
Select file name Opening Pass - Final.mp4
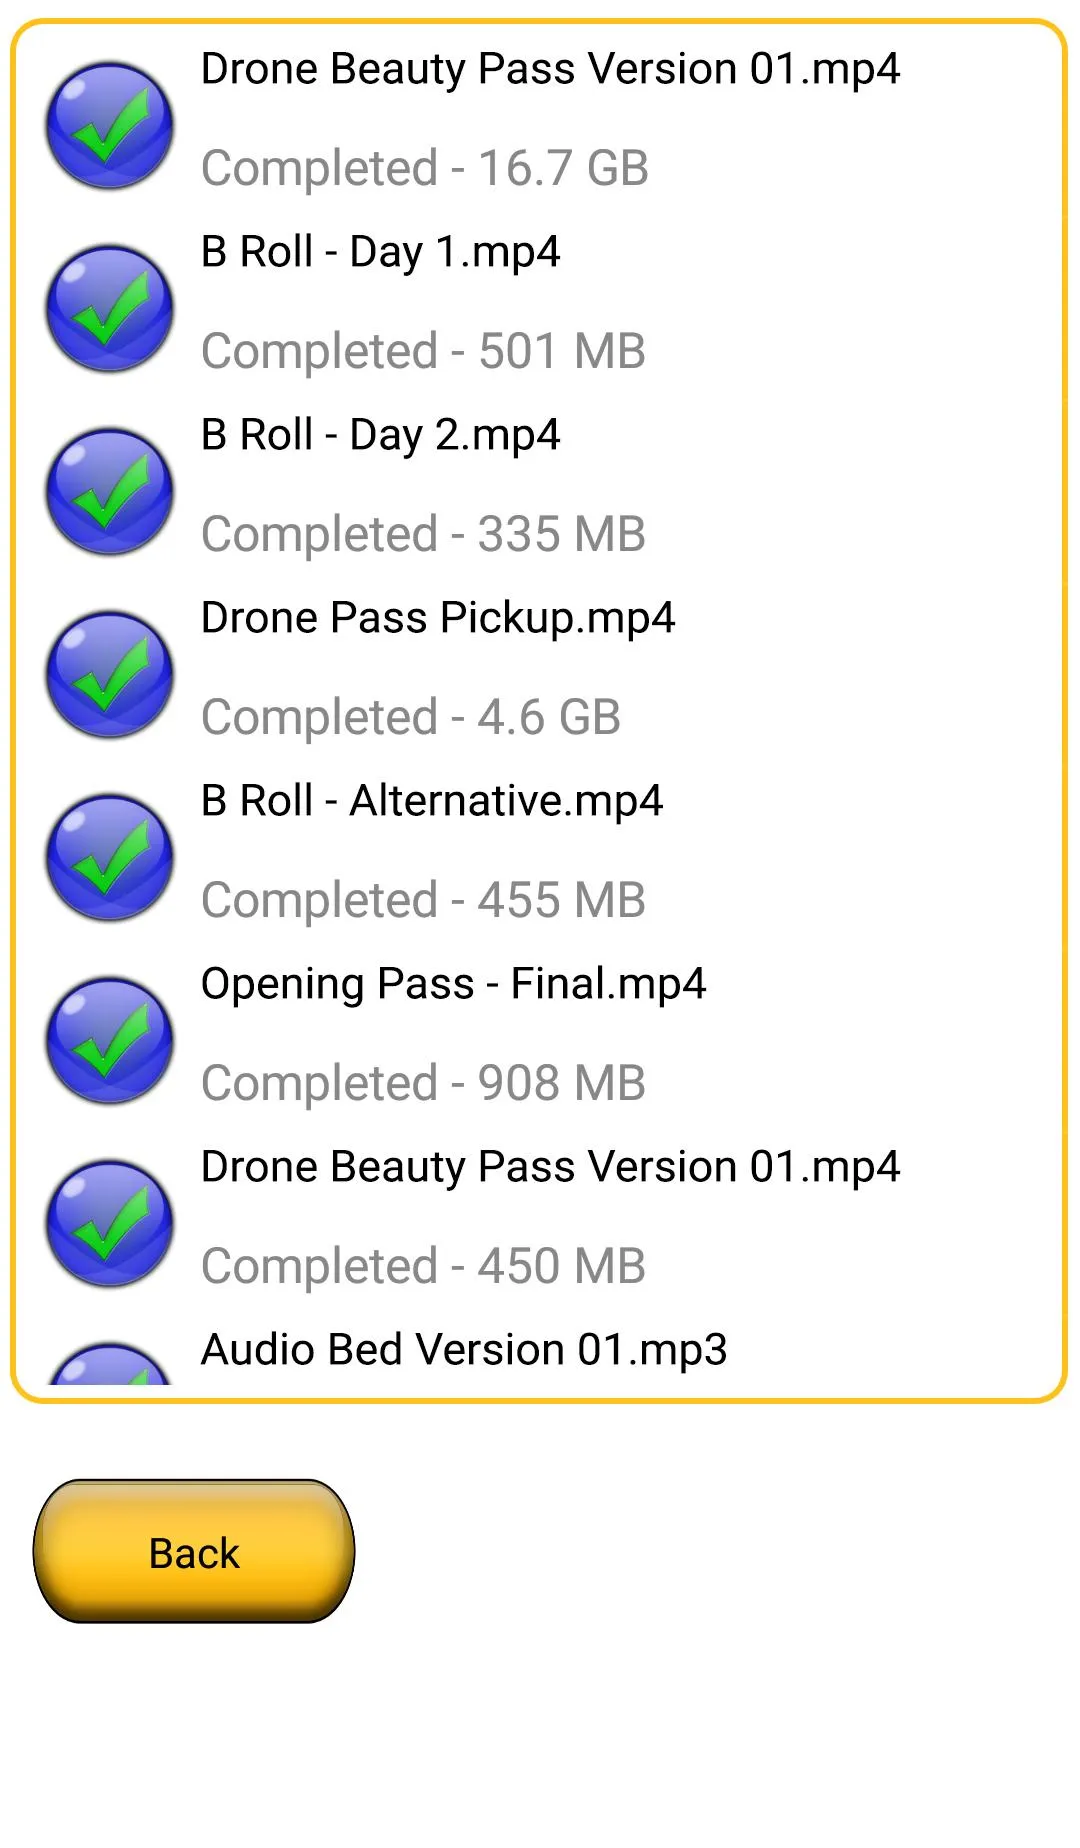[x=454, y=985]
